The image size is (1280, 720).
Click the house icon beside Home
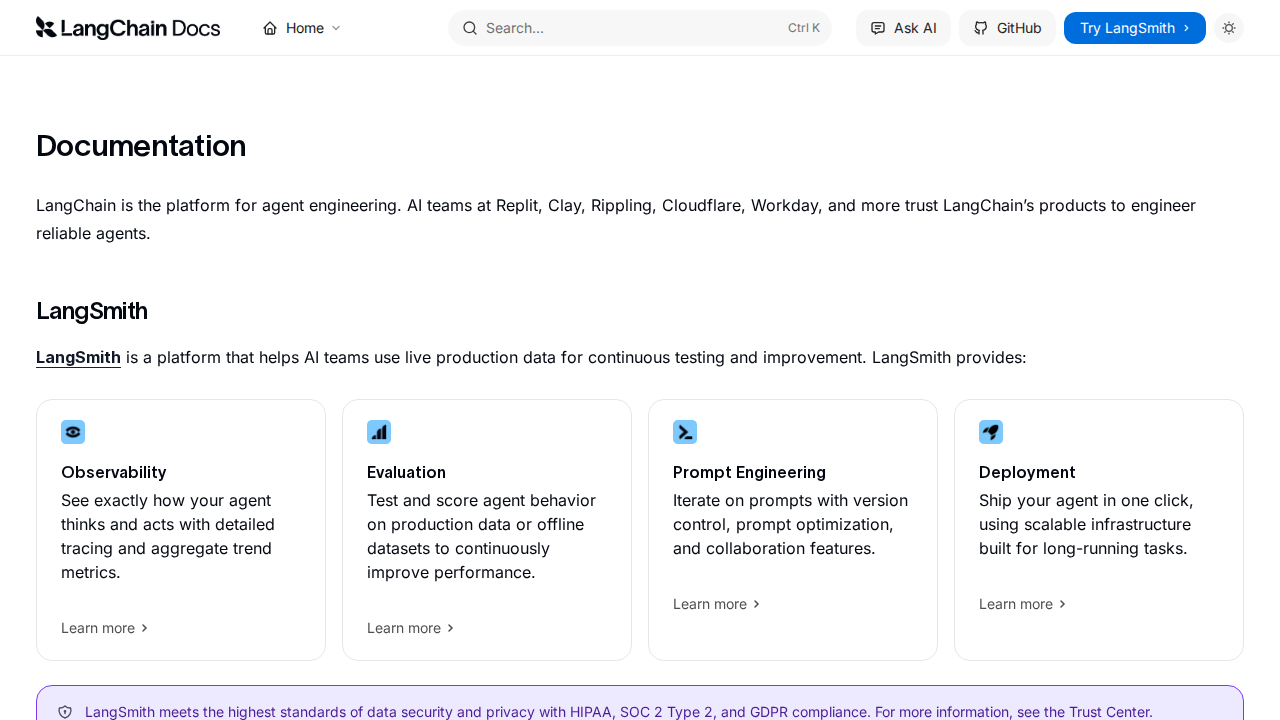[x=270, y=28]
